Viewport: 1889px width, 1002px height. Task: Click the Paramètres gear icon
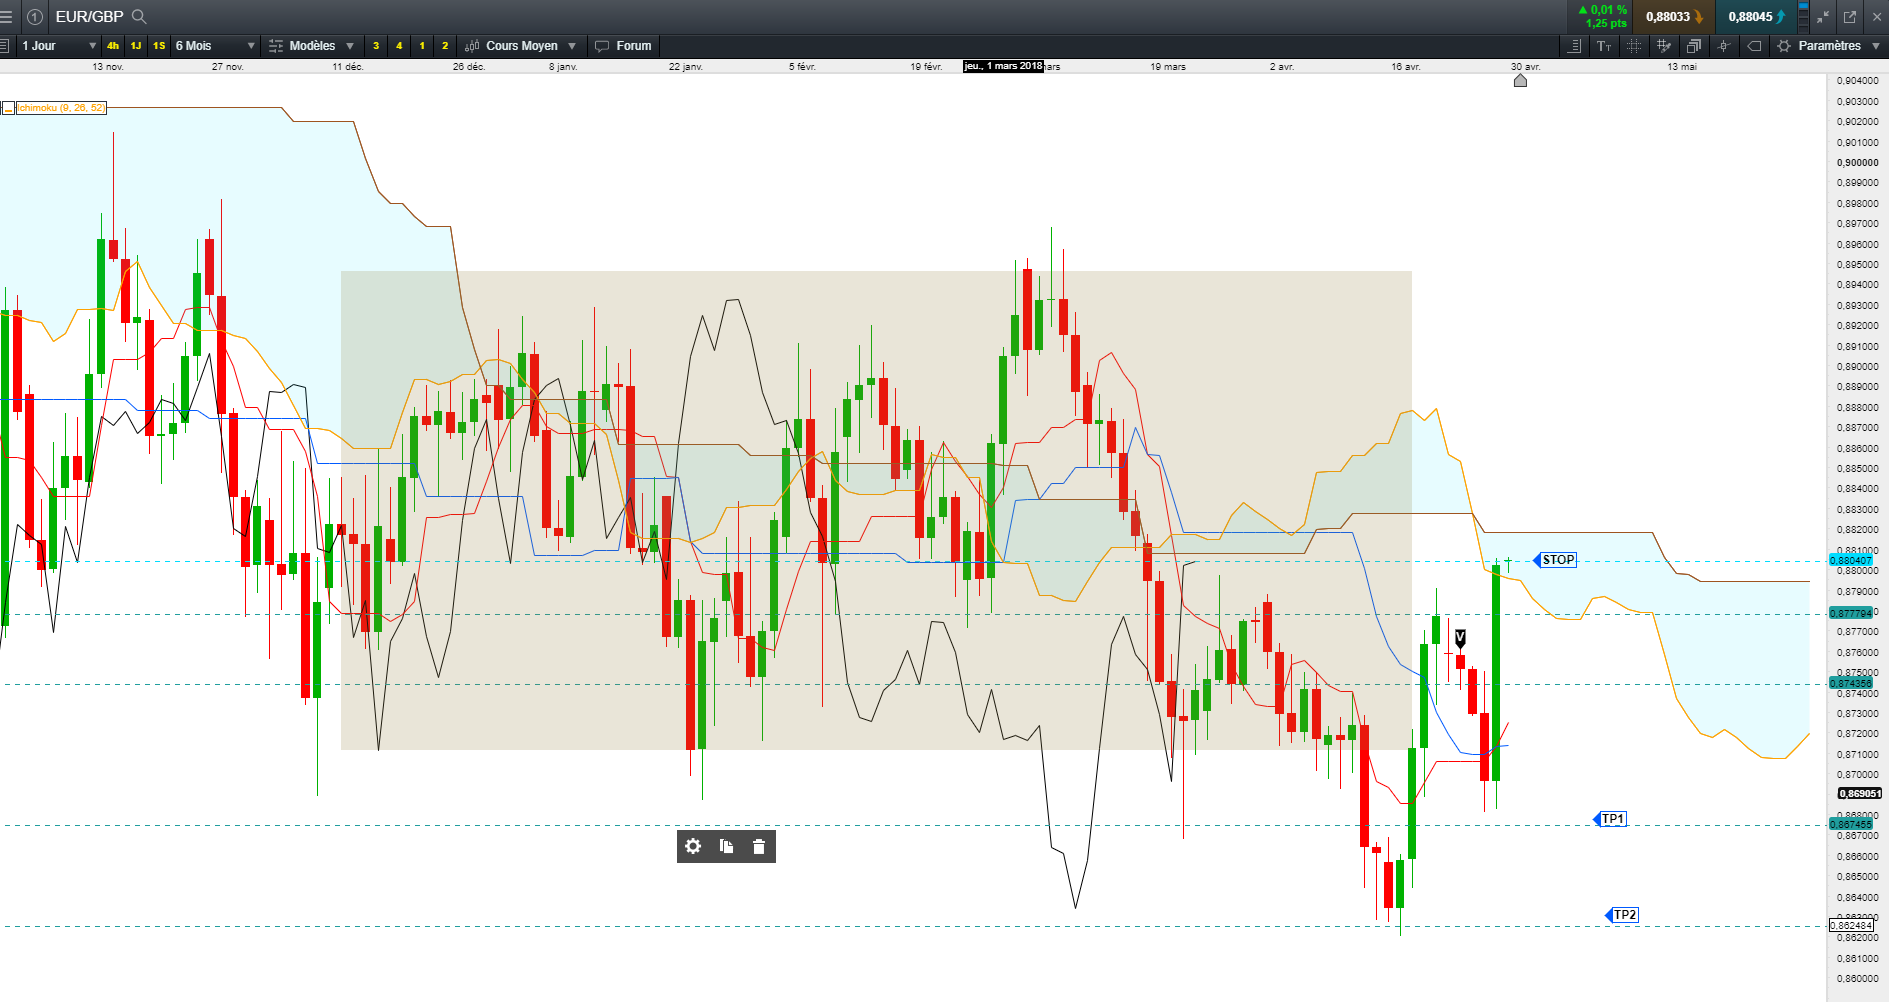coord(1784,46)
